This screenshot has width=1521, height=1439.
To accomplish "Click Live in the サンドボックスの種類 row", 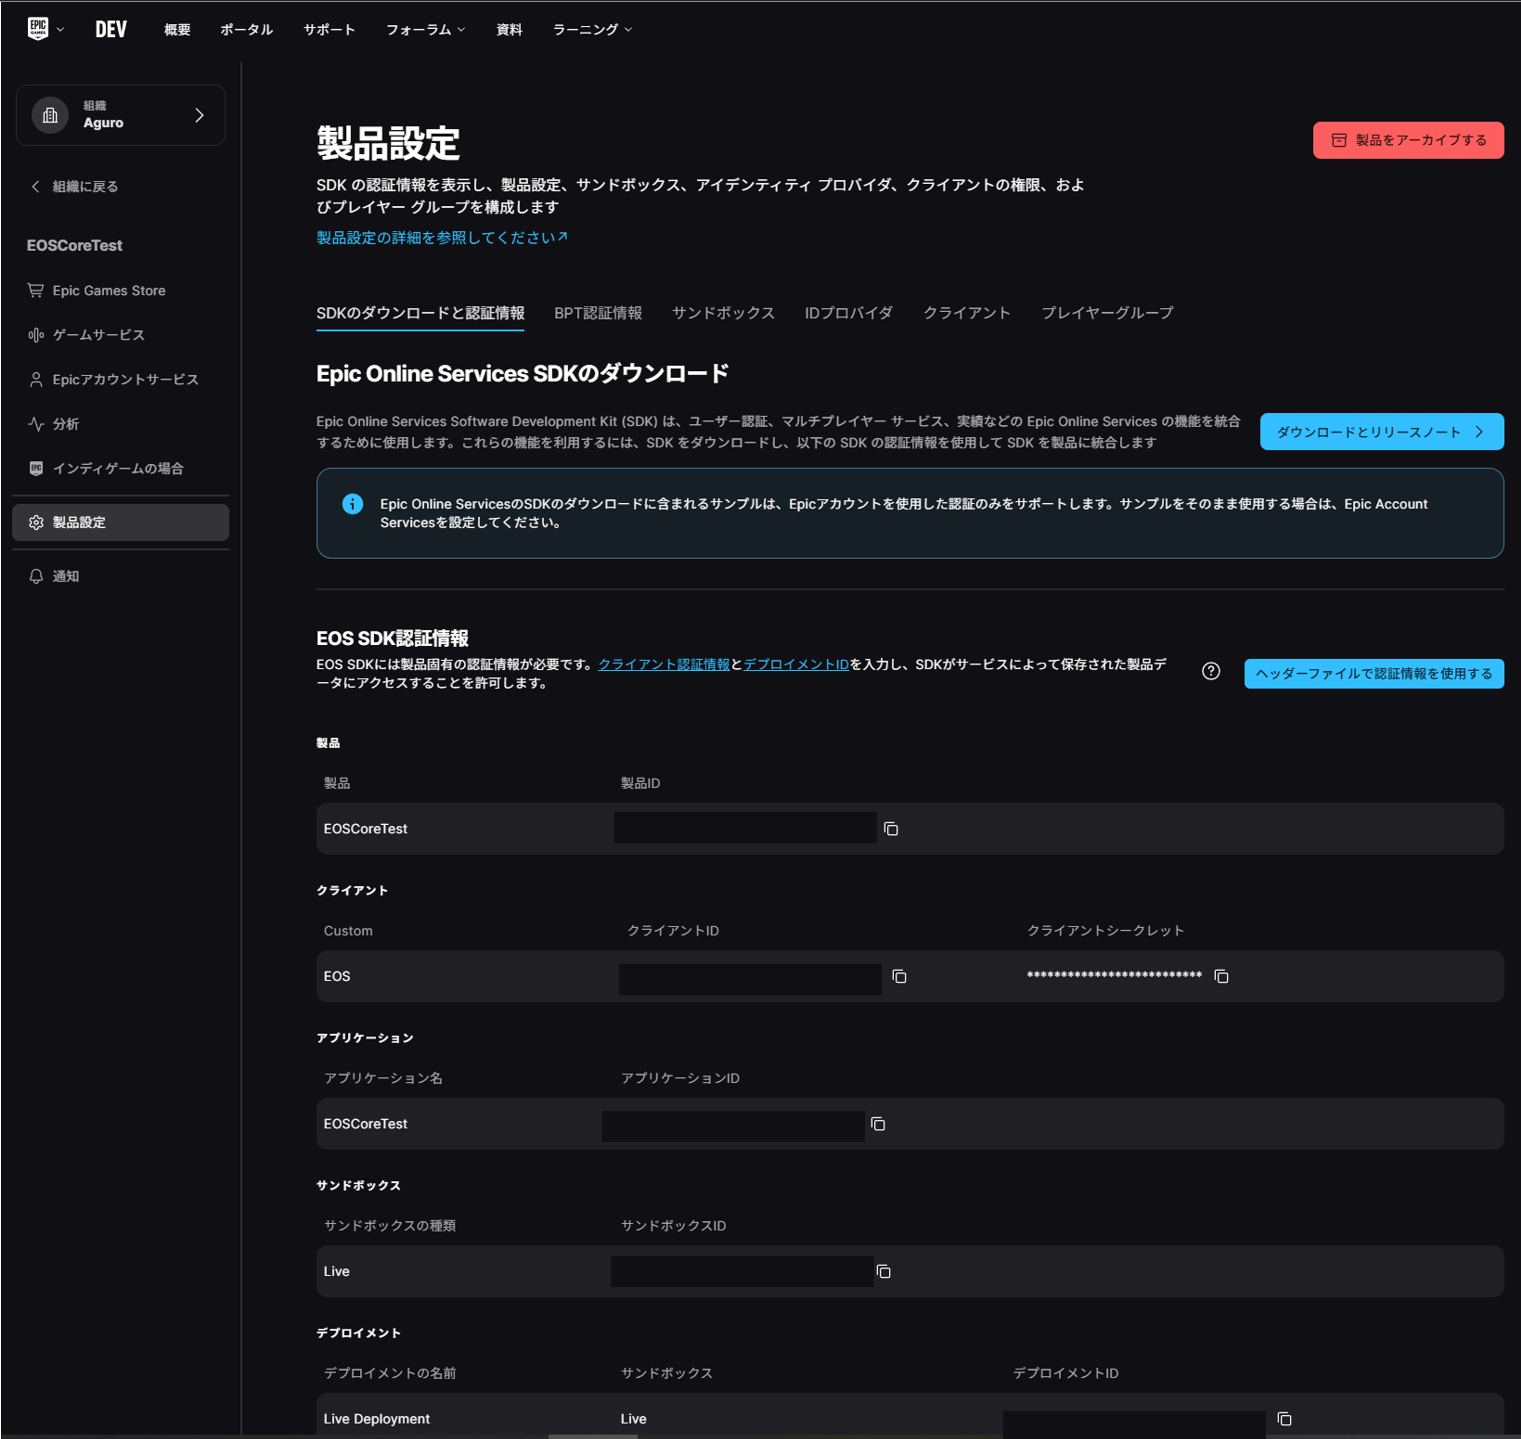I will (337, 1272).
